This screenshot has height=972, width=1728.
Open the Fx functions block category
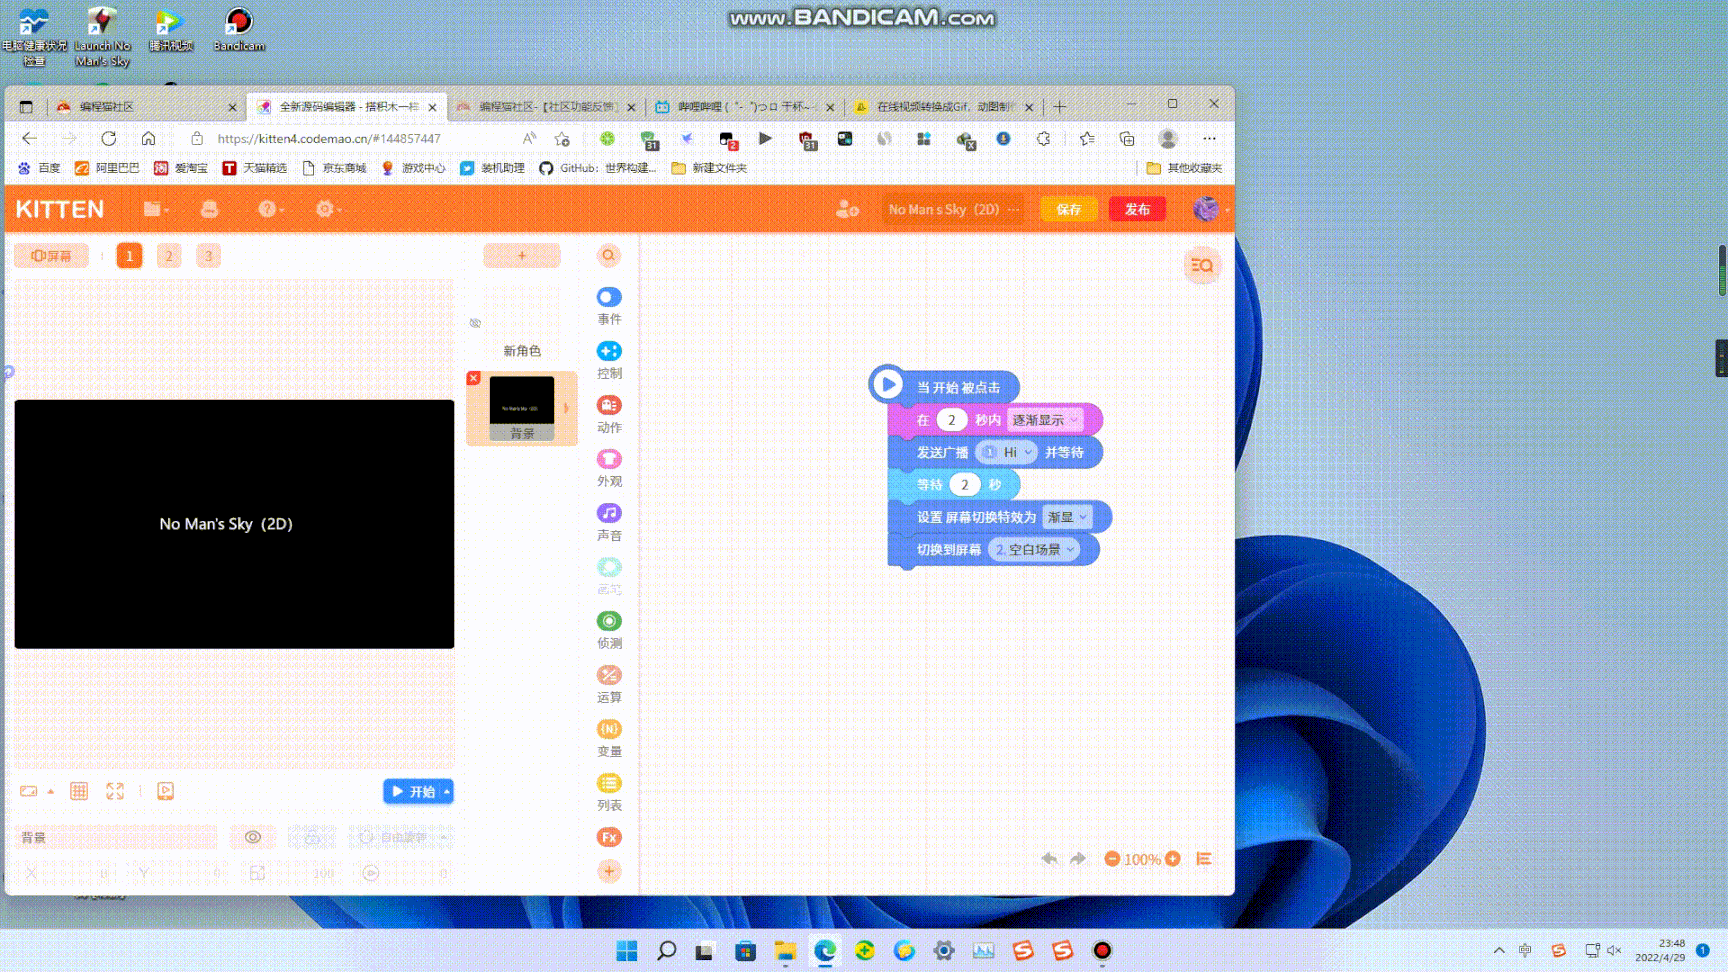[609, 837]
